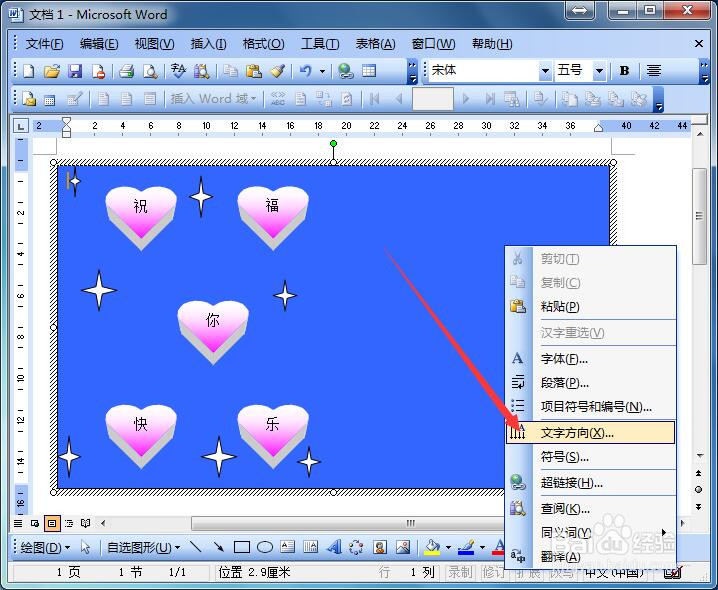Expand the Undo history dropdown arrow
The image size is (718, 590).
[322, 71]
